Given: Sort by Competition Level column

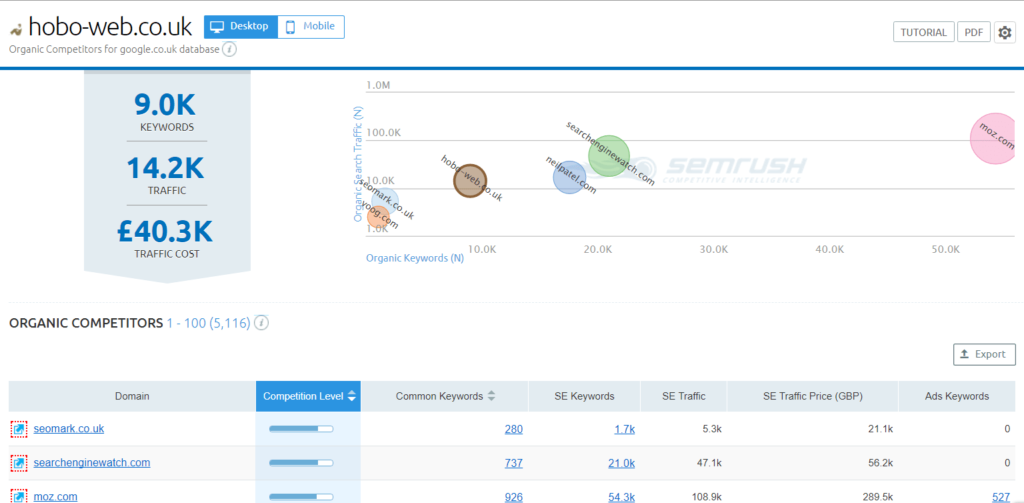Looking at the screenshot, I should point(308,396).
